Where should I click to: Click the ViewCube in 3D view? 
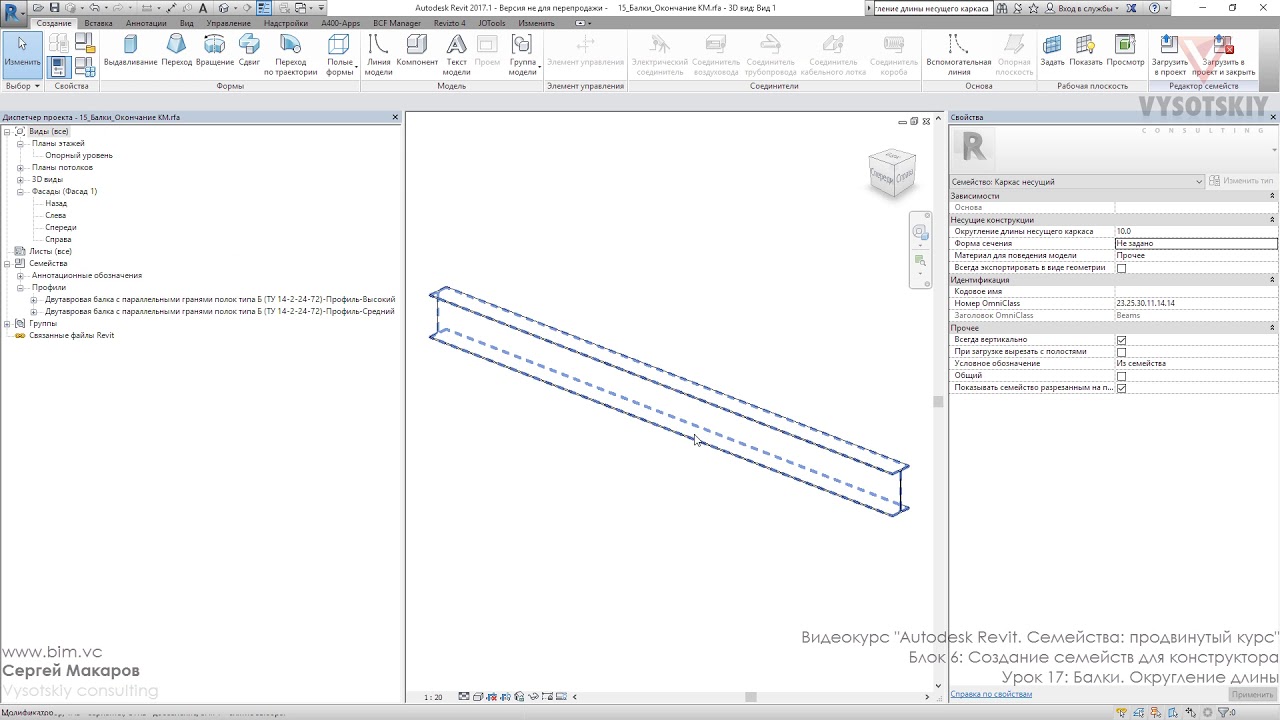click(x=892, y=172)
